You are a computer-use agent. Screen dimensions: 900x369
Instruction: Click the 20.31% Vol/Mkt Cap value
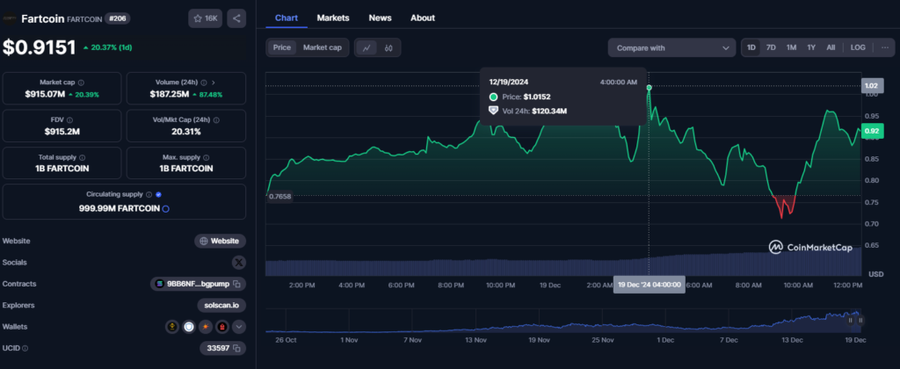click(x=186, y=131)
